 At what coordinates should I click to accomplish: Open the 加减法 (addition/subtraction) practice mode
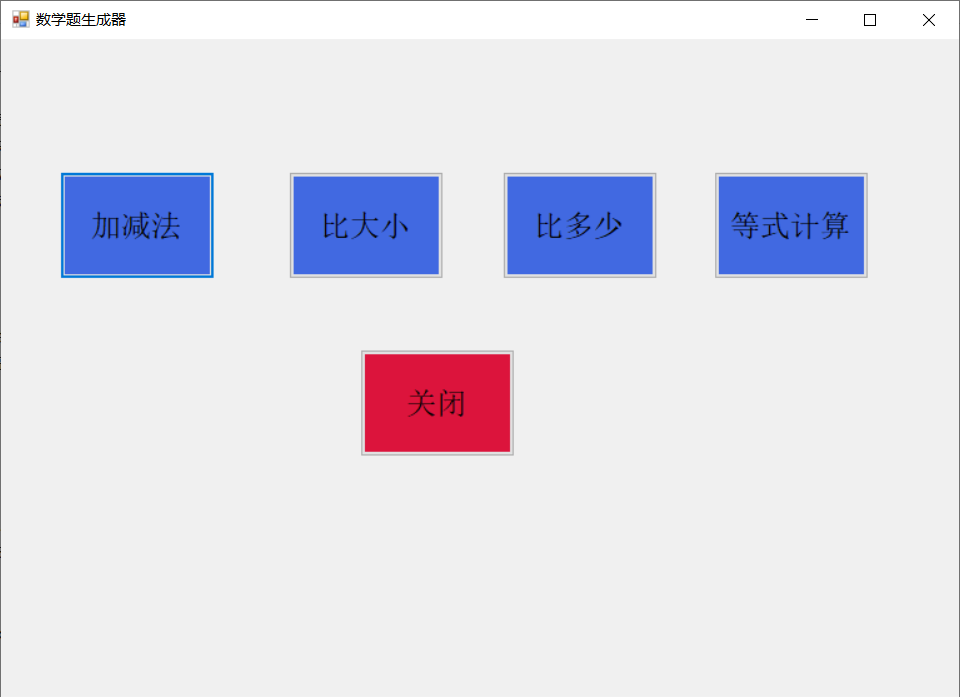click(136, 225)
